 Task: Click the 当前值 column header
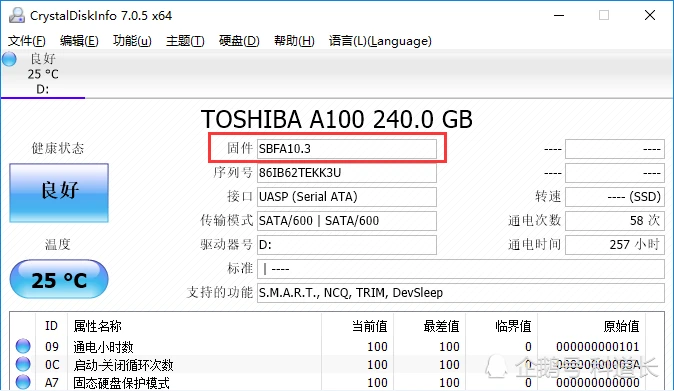point(369,326)
